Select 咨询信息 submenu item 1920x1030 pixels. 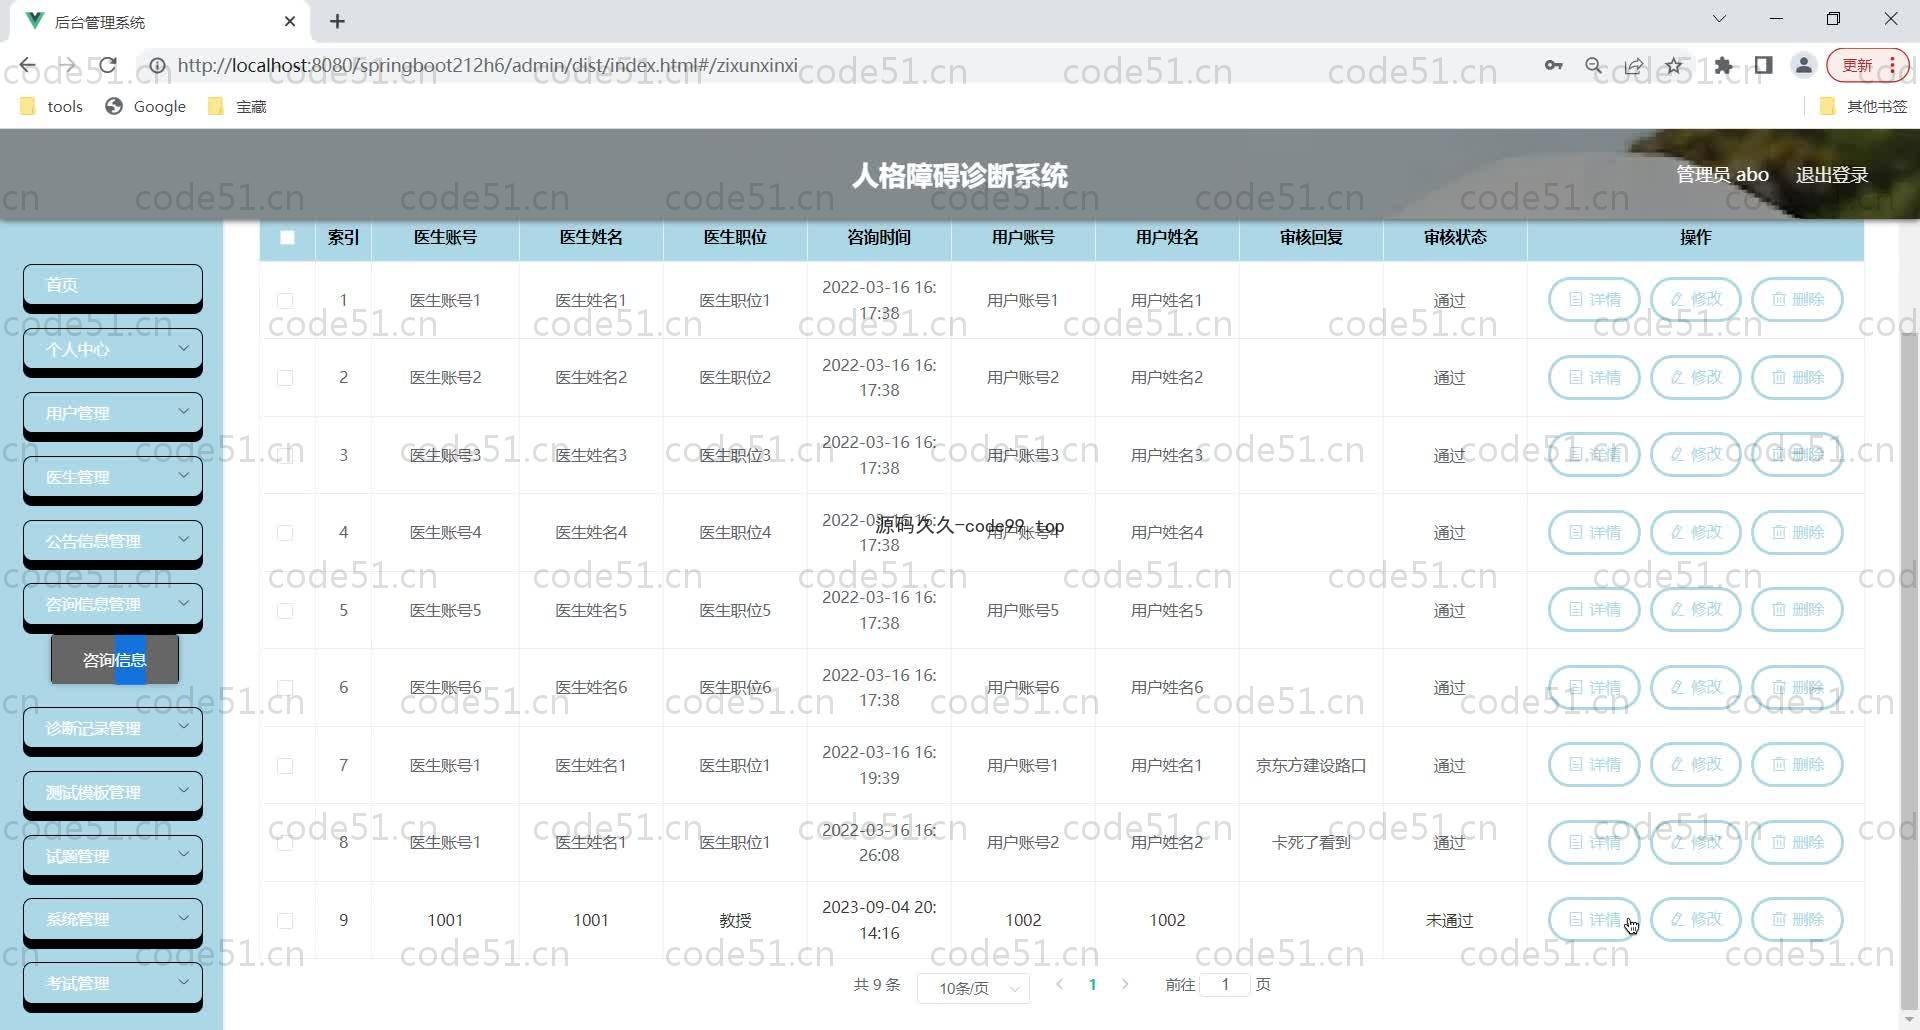[x=115, y=660]
